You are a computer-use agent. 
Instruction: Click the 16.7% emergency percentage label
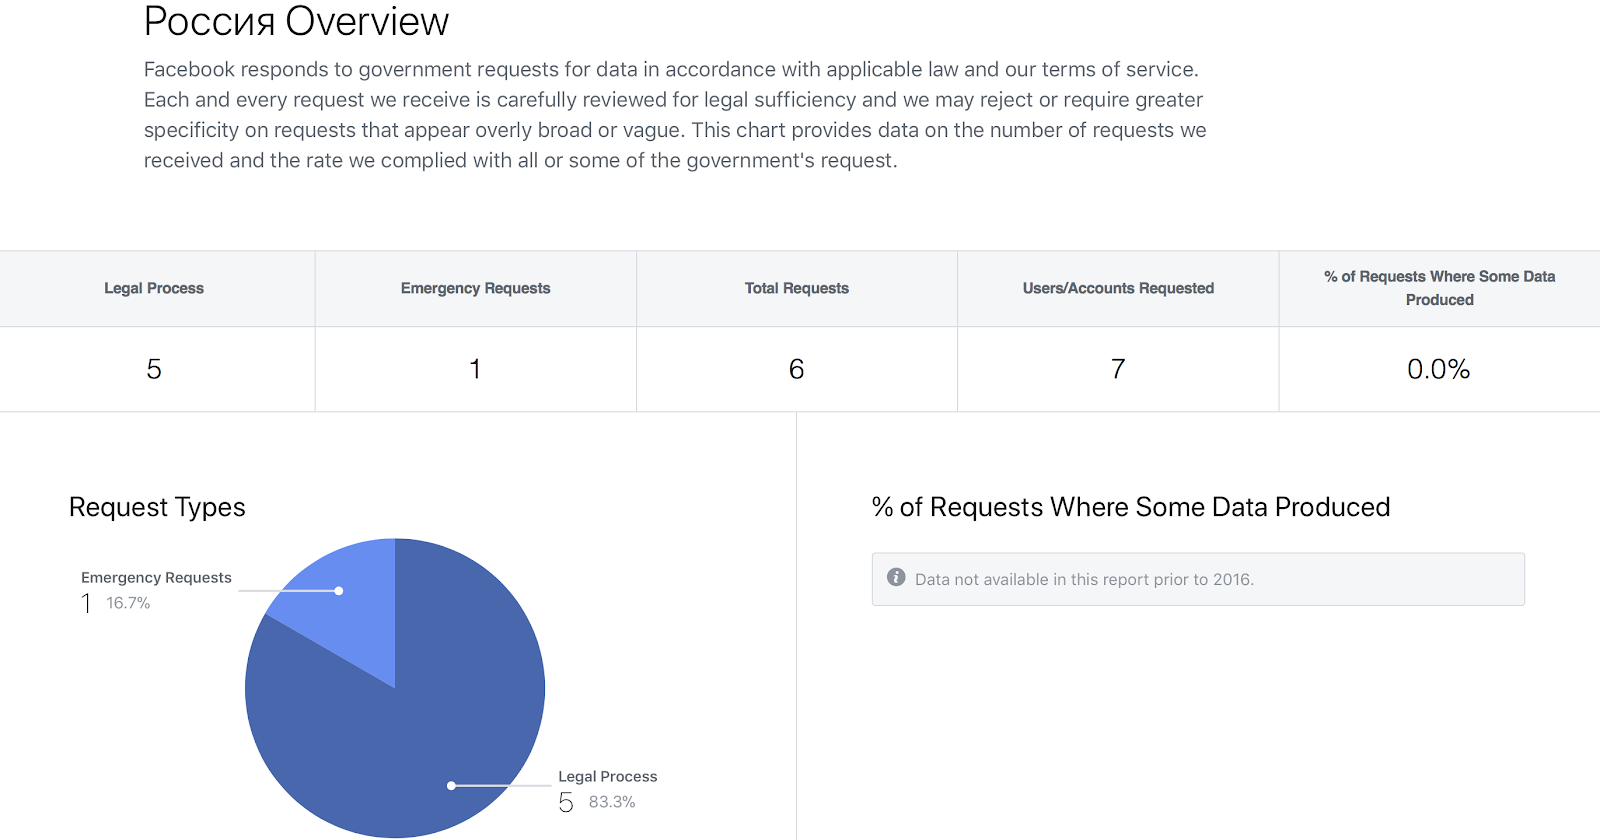click(x=128, y=603)
